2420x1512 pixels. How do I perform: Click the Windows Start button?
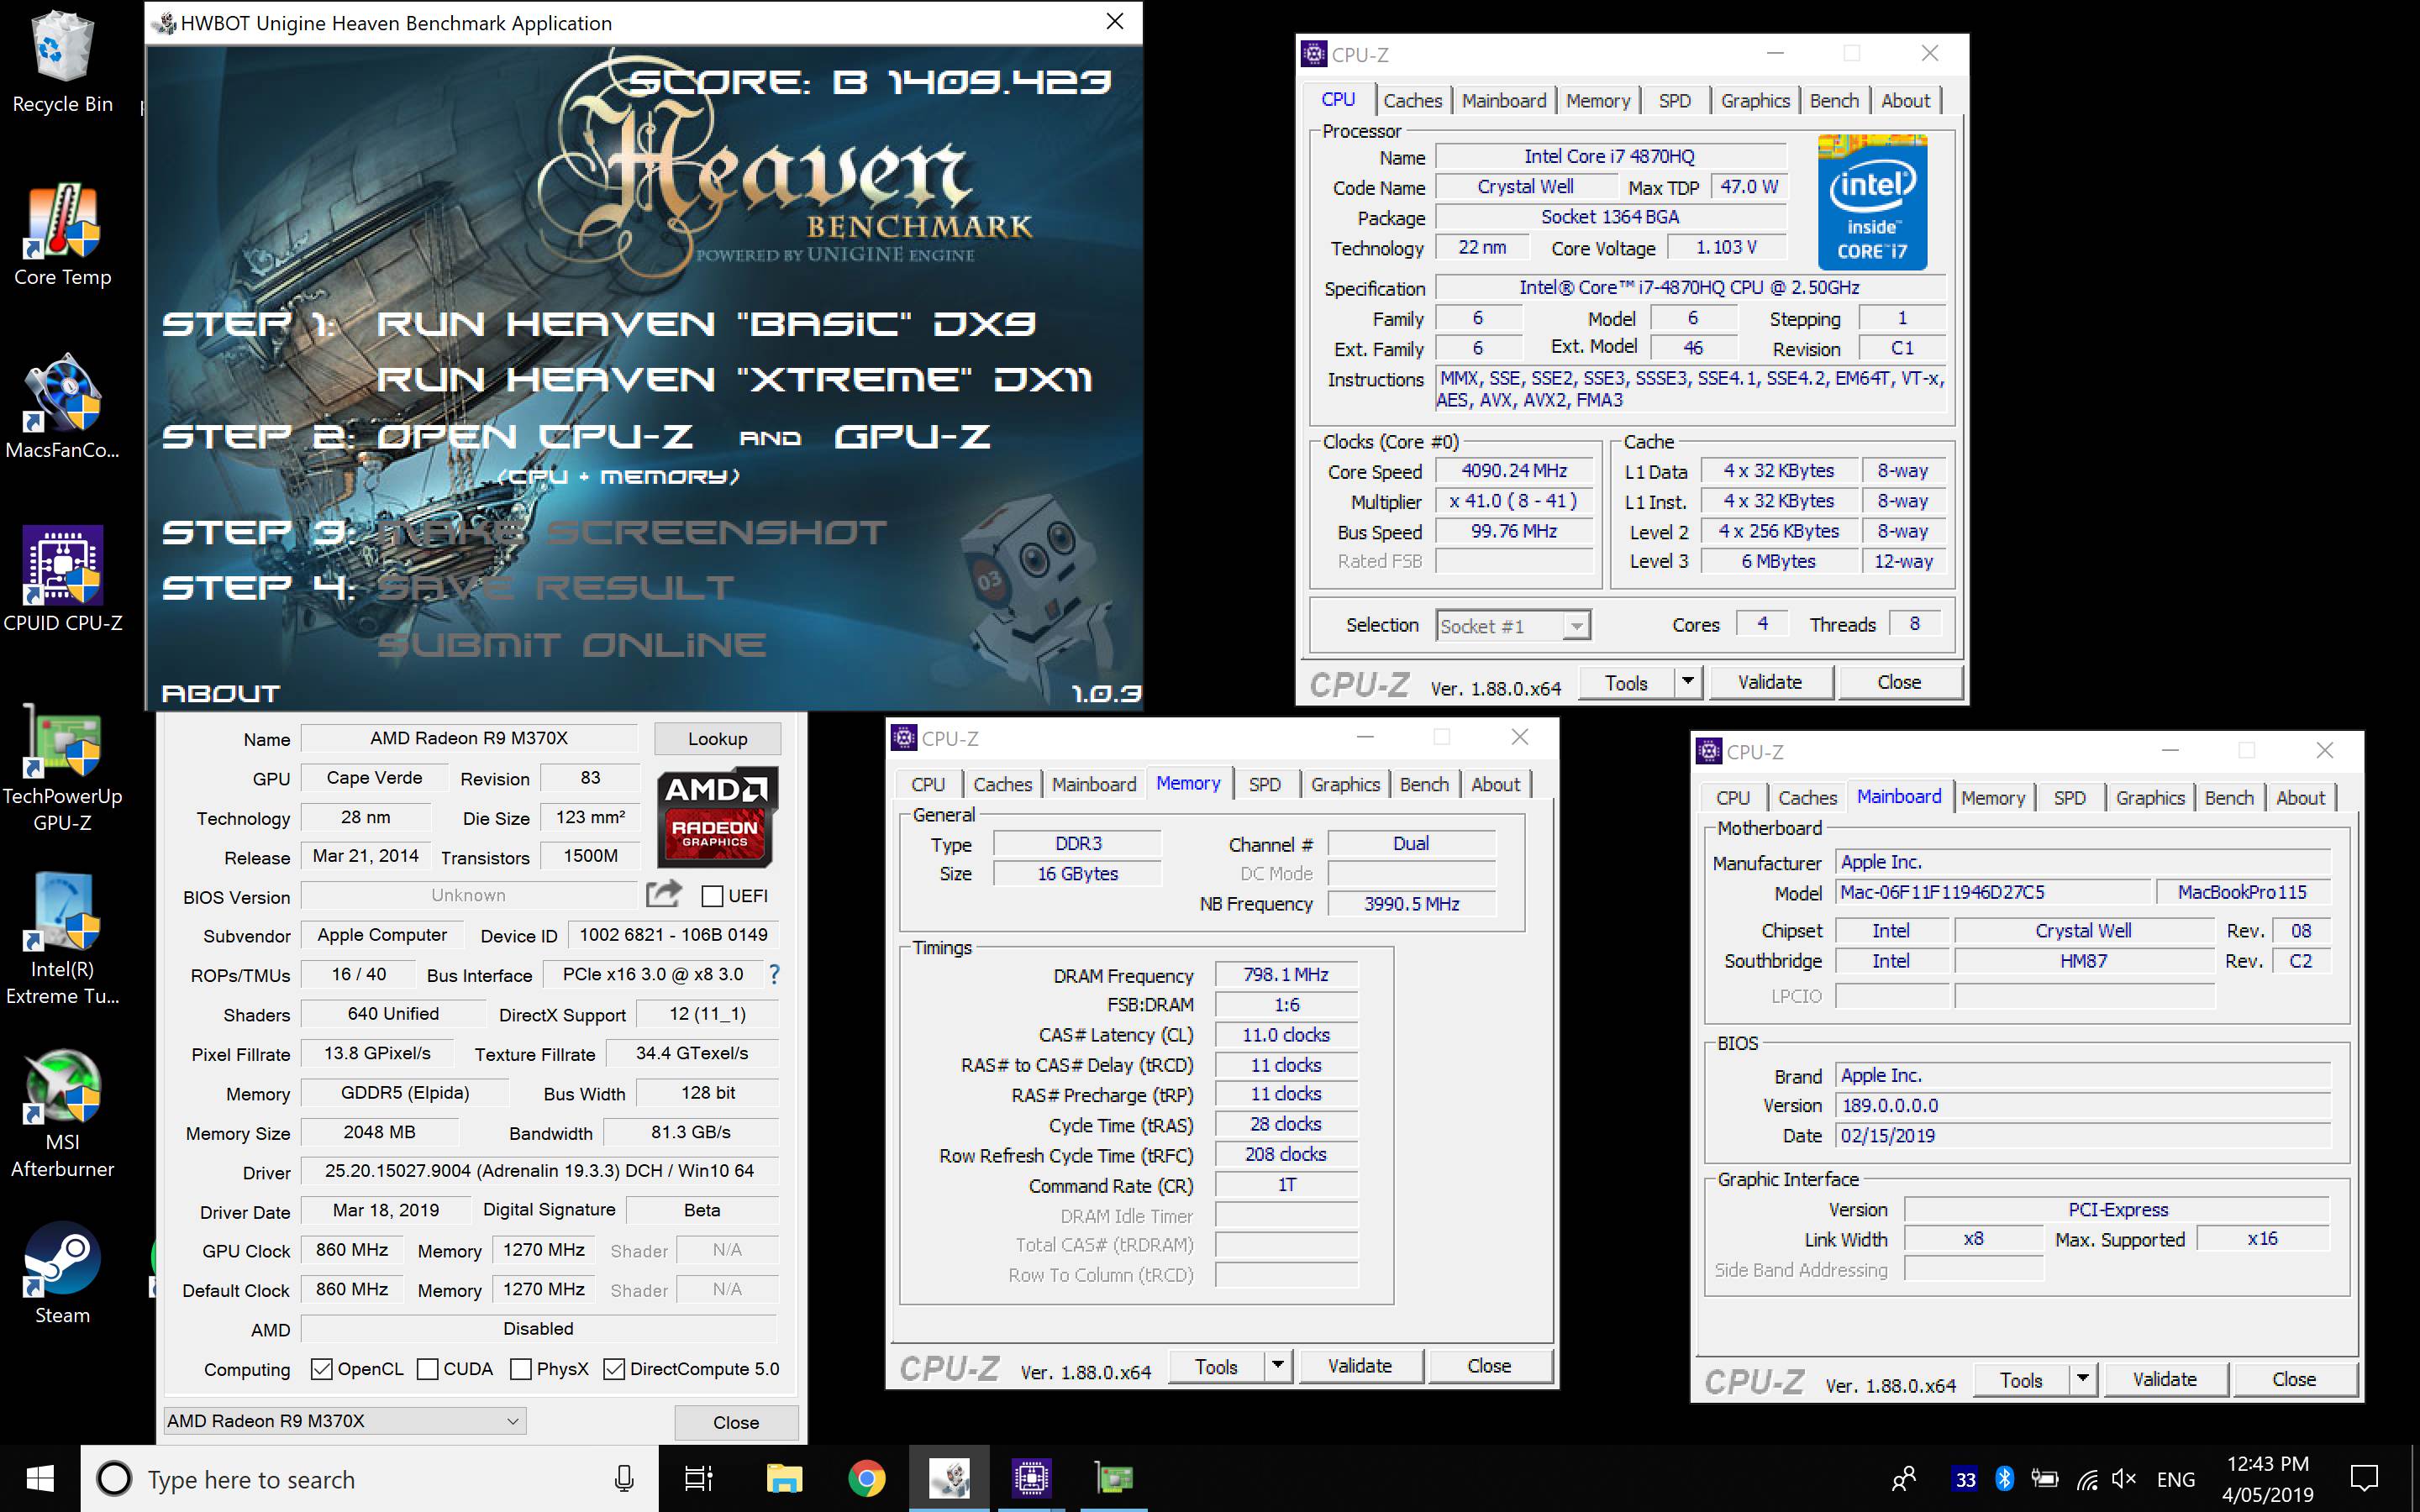[40, 1478]
